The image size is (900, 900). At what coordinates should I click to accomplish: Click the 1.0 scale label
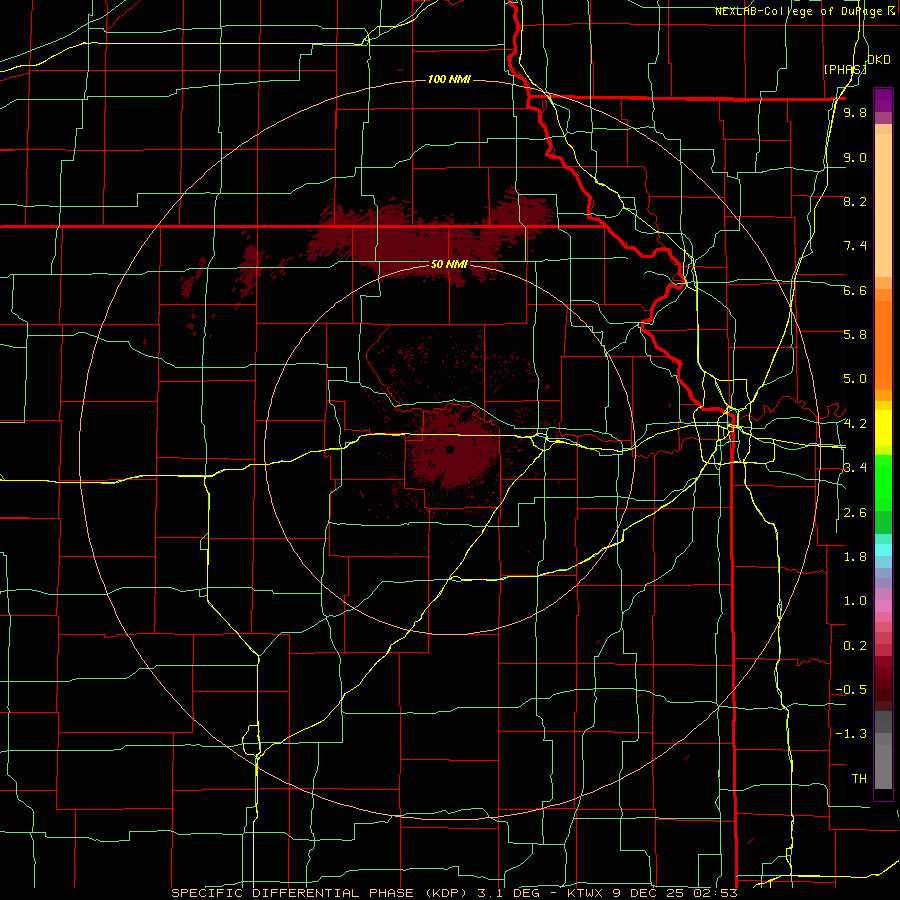pos(855,601)
